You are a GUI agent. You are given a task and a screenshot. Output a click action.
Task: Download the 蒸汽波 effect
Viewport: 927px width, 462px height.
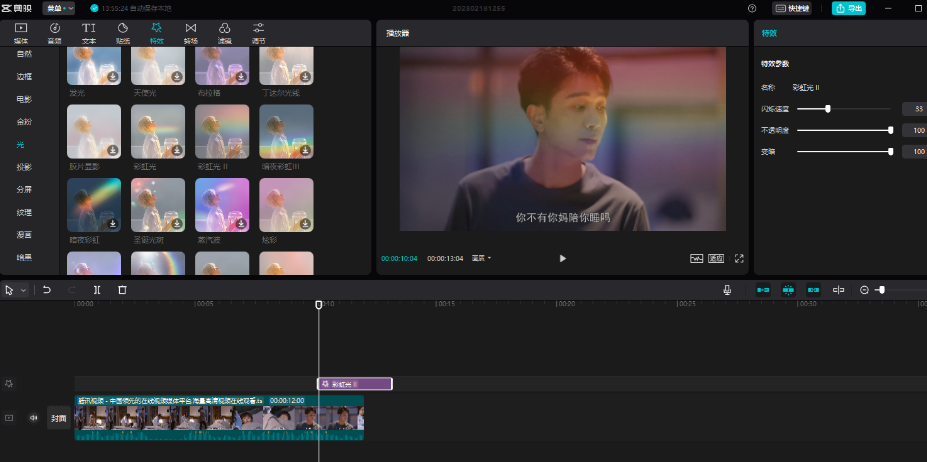(x=241, y=224)
